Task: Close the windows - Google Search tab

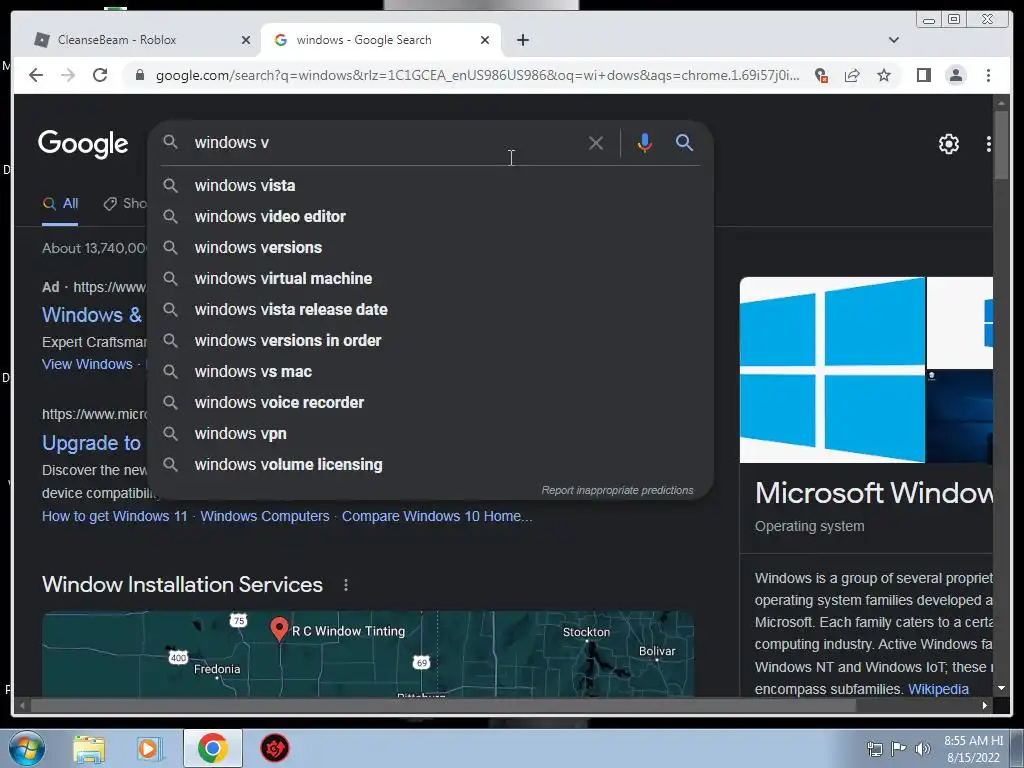Action: (485, 40)
